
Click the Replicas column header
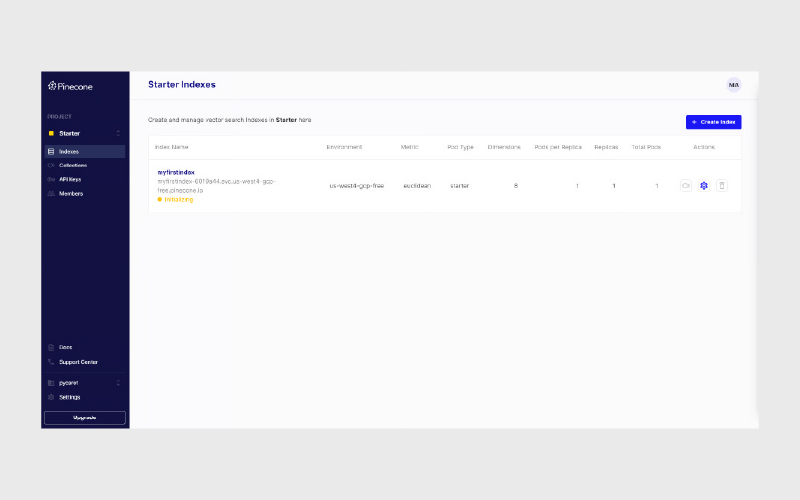(606, 147)
